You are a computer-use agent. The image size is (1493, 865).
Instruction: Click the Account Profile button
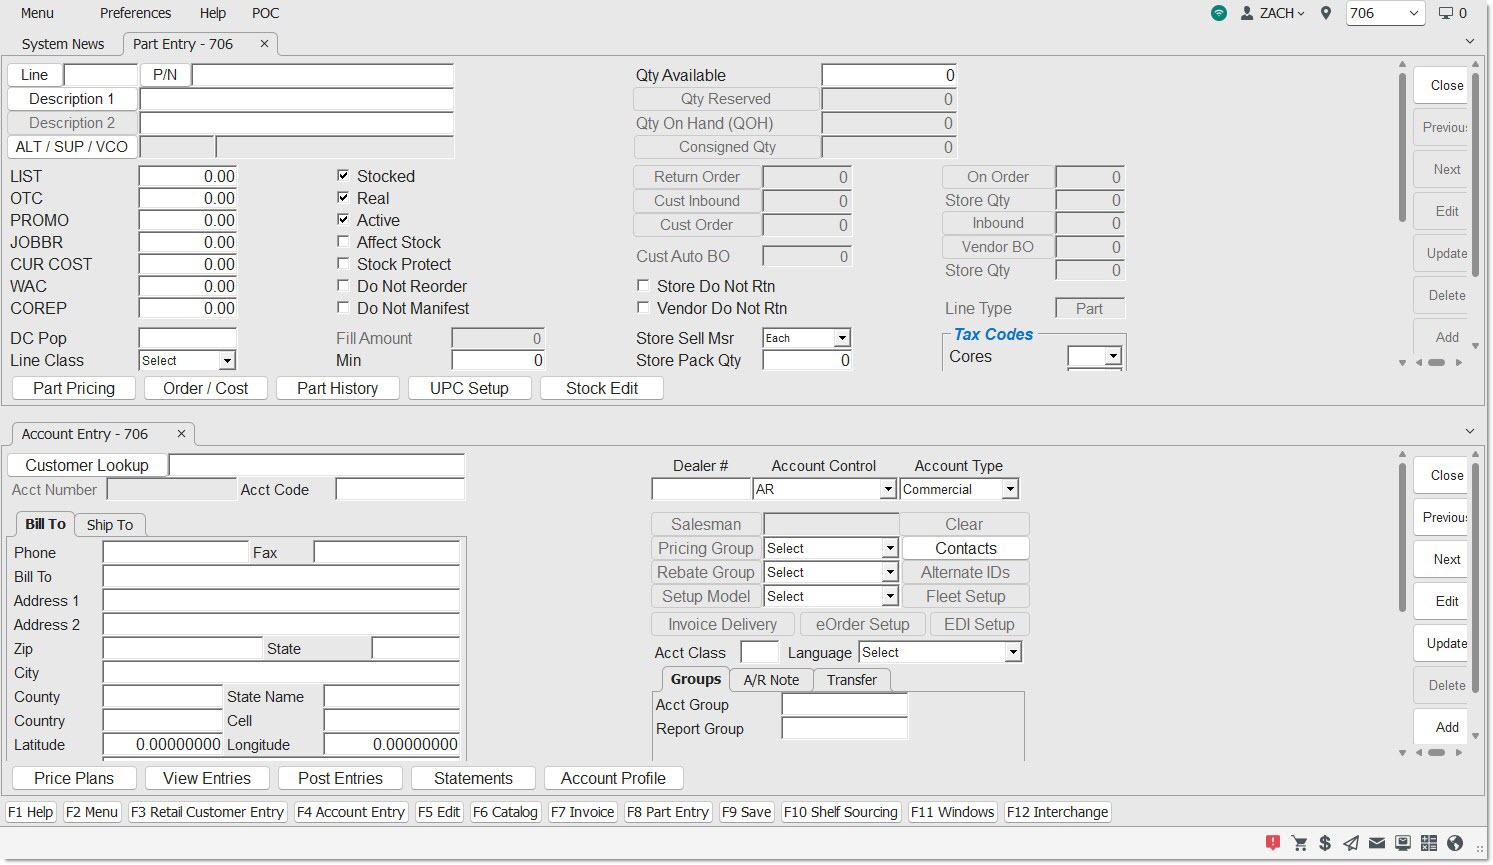[x=613, y=778]
